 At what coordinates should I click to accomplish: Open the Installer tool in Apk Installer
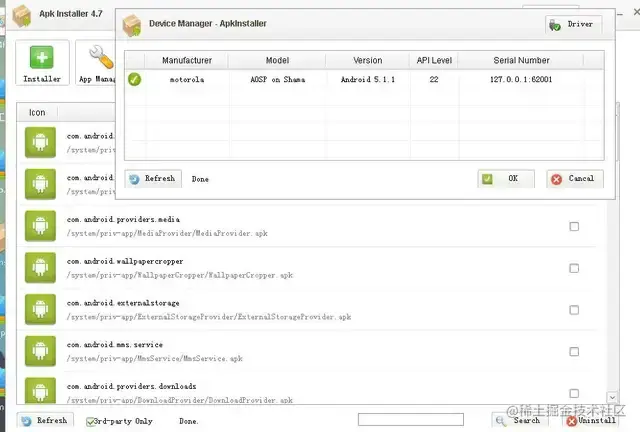(x=42, y=62)
